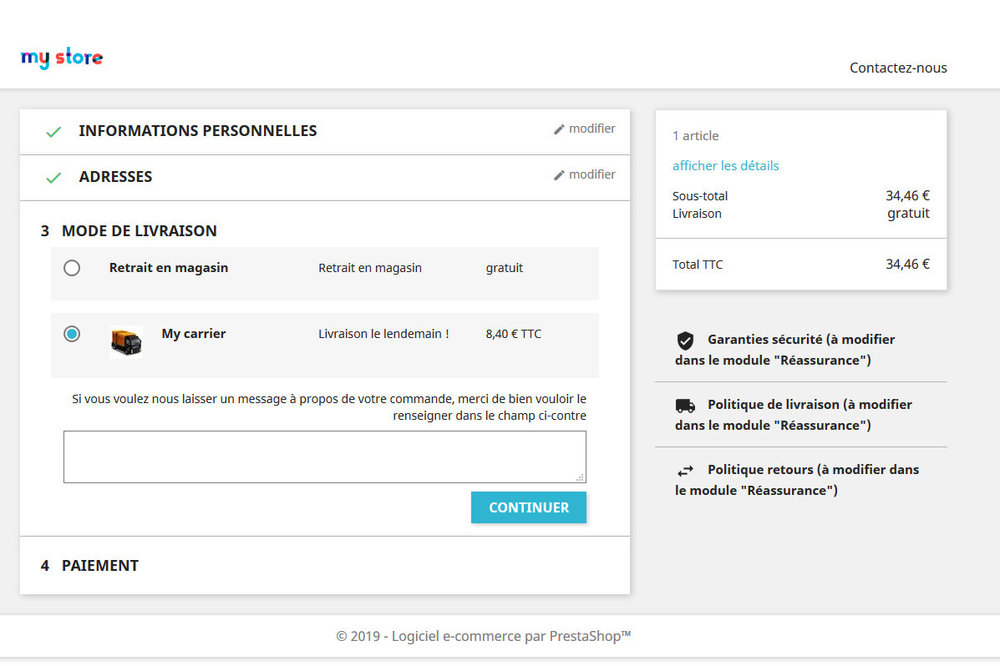Click the My Store logo
The image size is (1000, 666).
[62, 58]
